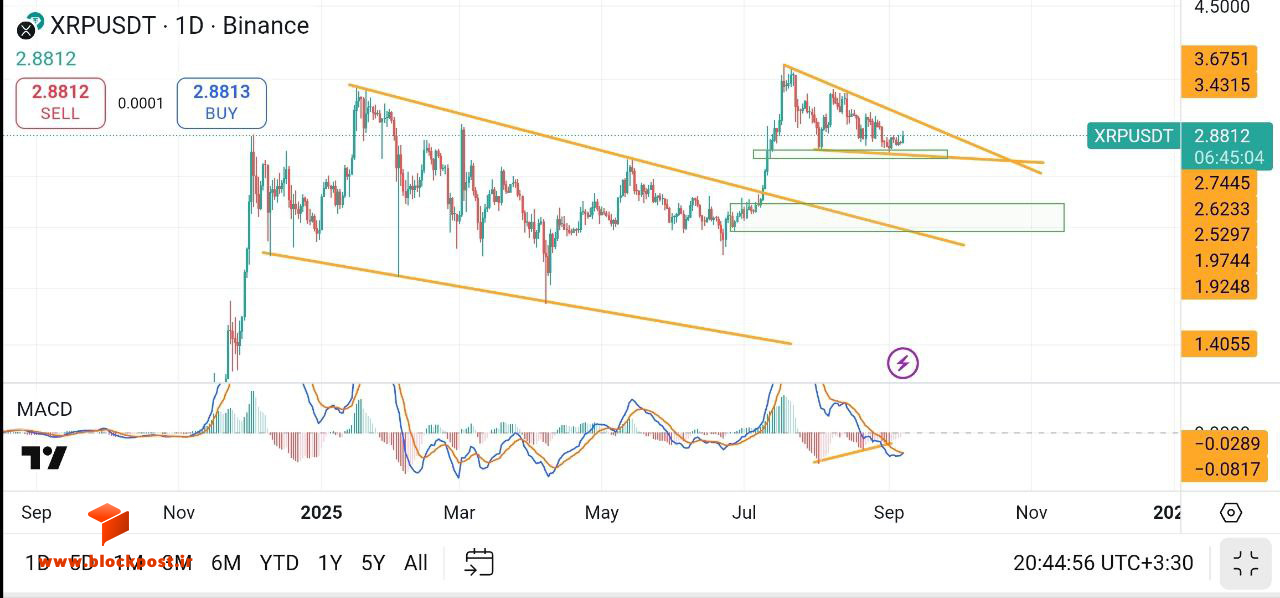The image size is (1280, 598).
Task: Select the 6M time range
Action: [226, 563]
